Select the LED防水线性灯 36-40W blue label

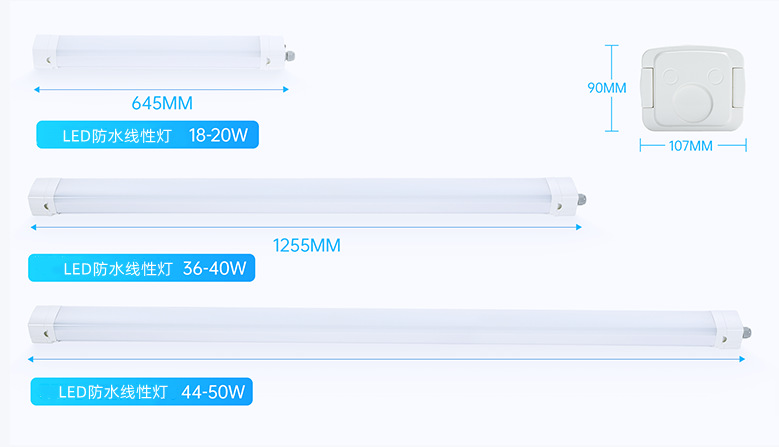pyautogui.click(x=142, y=268)
